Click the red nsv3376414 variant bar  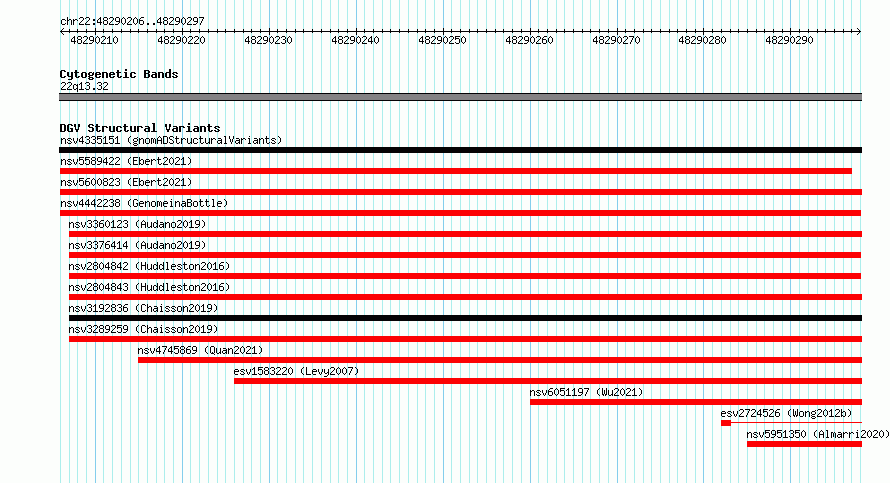click(x=465, y=255)
